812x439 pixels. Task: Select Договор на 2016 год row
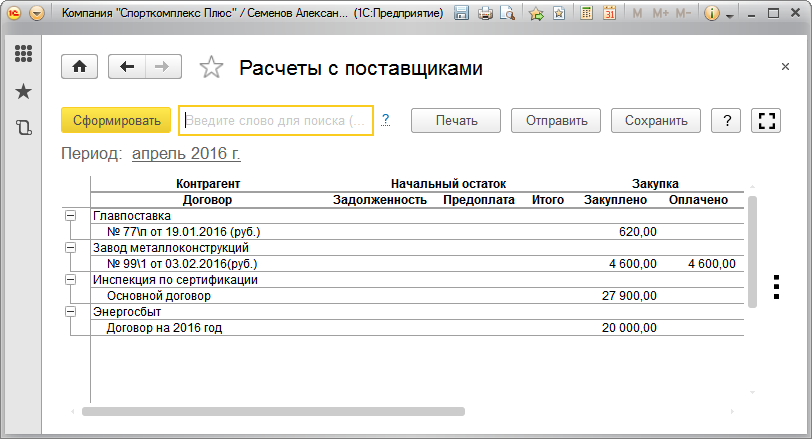[417, 328]
